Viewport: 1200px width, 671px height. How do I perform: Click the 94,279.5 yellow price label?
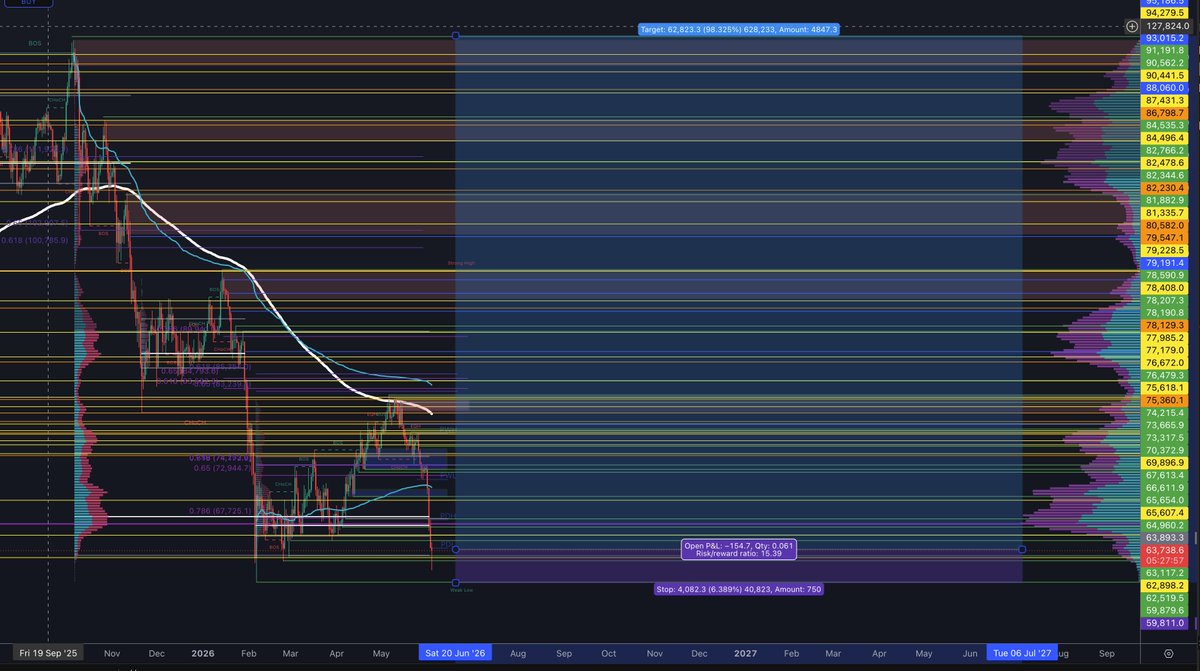tap(1165, 13)
